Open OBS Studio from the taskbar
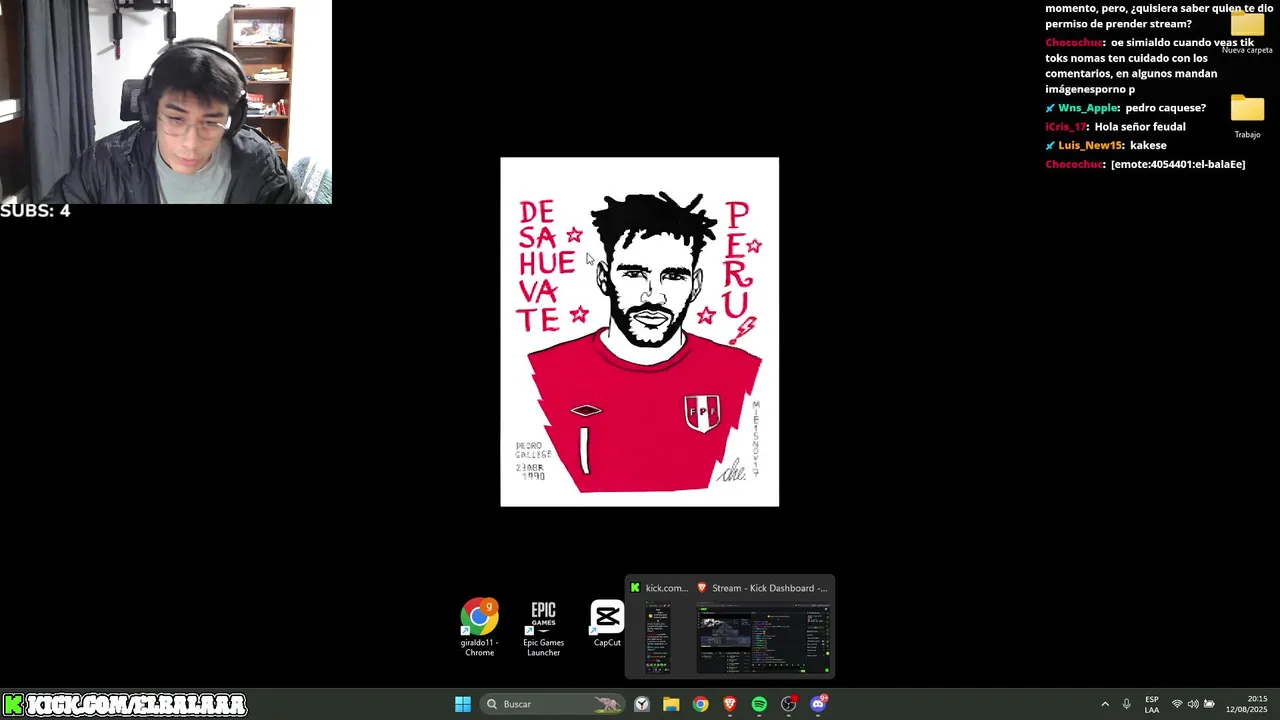1280x720 pixels. [x=789, y=704]
